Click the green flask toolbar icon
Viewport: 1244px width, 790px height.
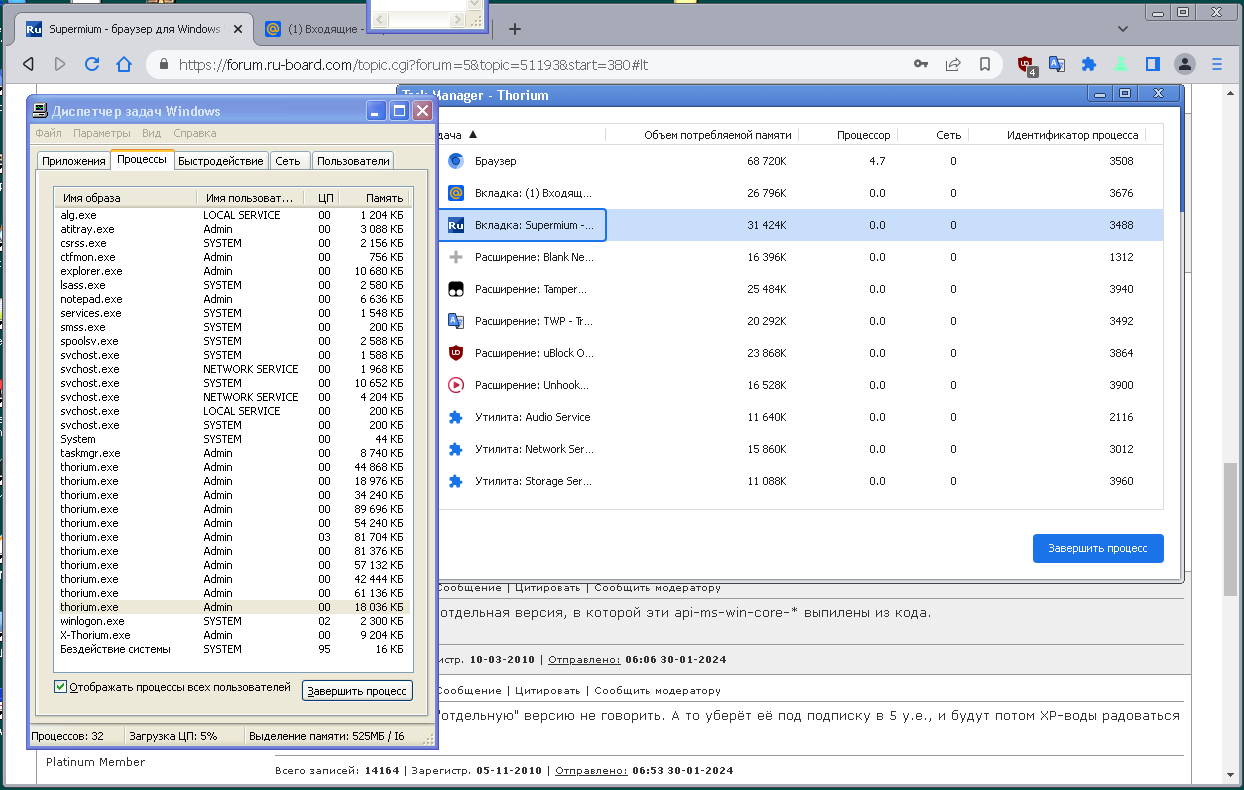click(x=1121, y=64)
